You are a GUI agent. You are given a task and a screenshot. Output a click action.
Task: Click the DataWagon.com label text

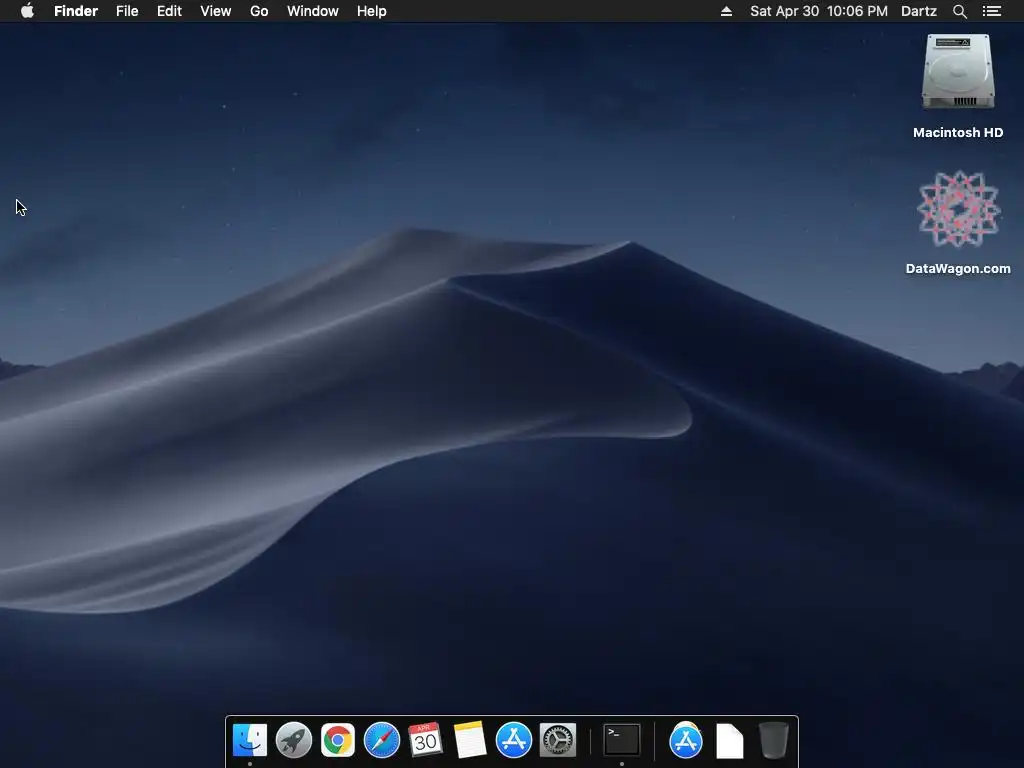coord(958,268)
